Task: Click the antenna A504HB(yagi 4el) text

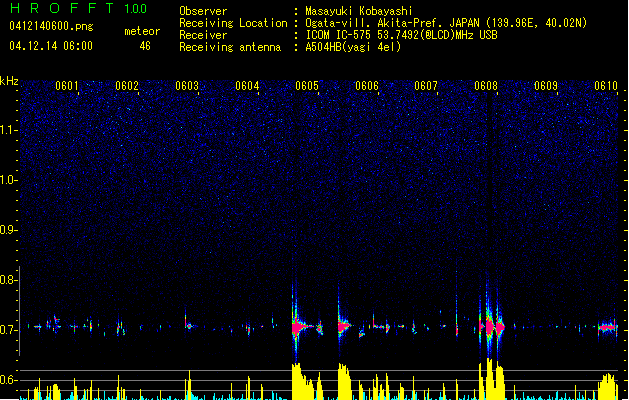Action: coord(353,47)
